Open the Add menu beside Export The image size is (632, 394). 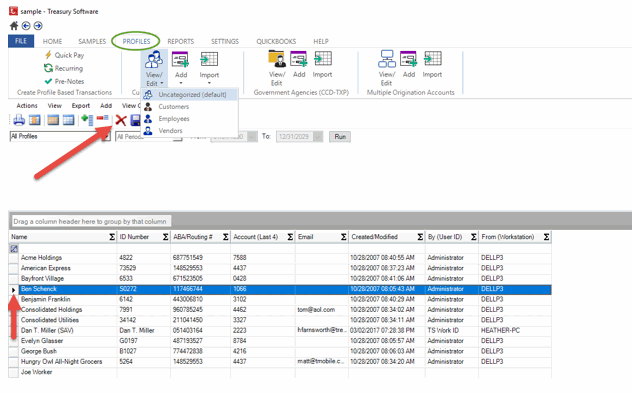coord(106,106)
